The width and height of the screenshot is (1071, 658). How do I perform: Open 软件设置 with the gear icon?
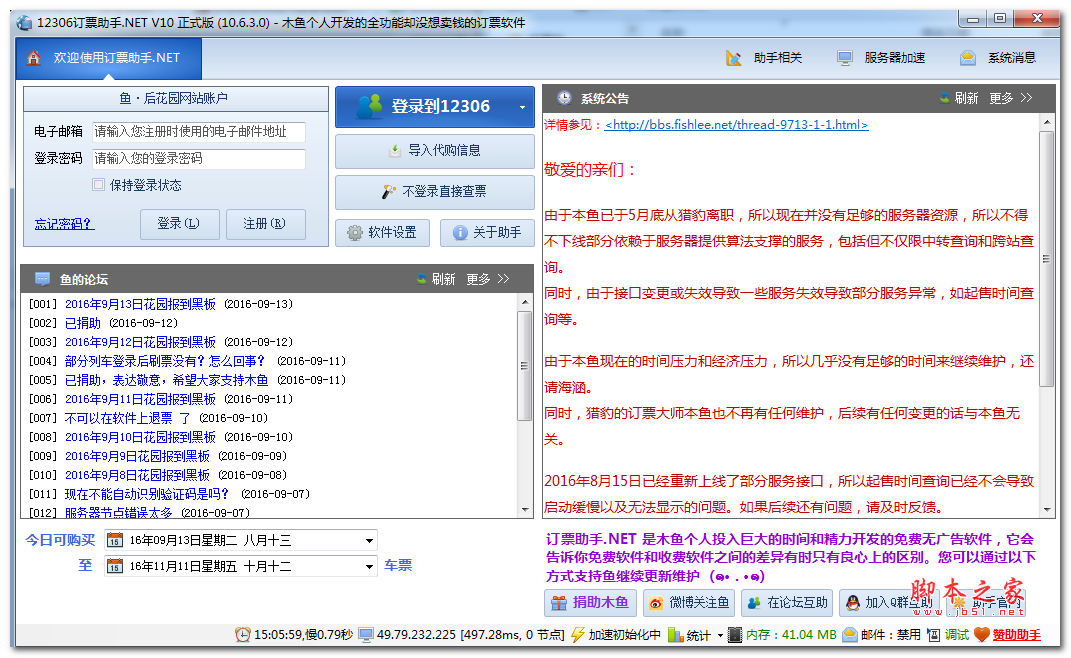coord(382,233)
